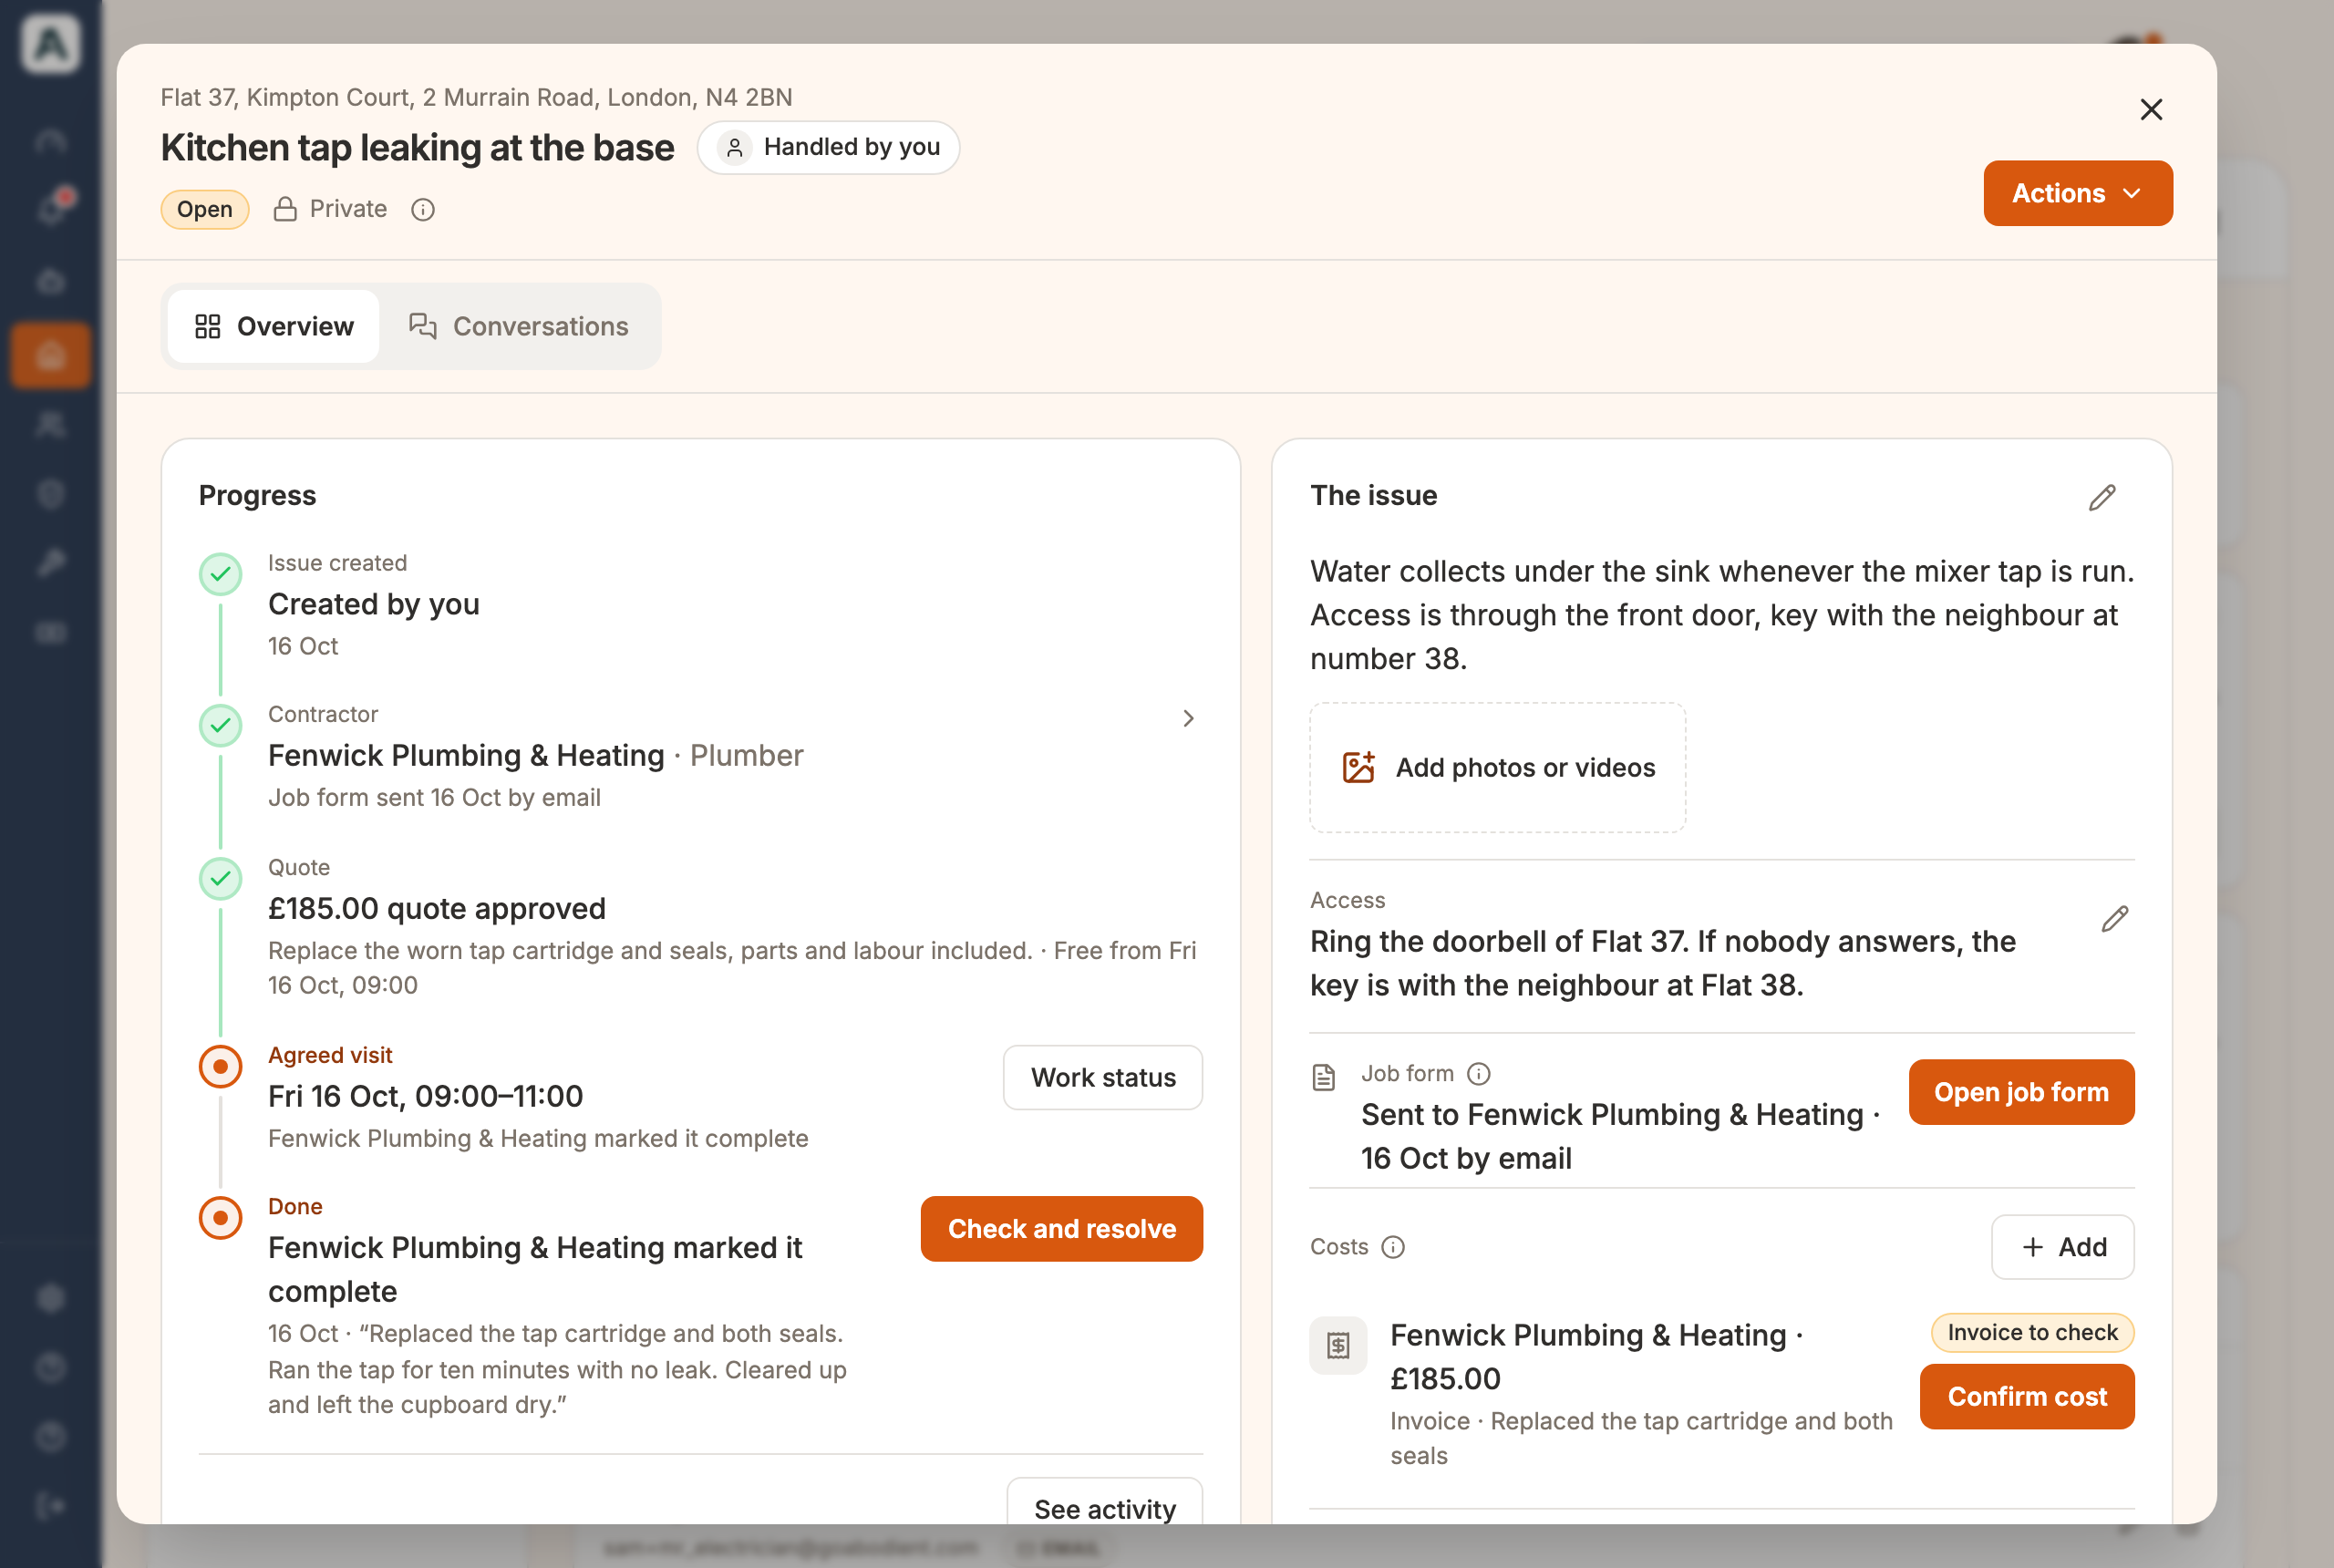The height and width of the screenshot is (1568, 2334).
Task: Add photos or videos to the issue
Action: coord(1497,767)
